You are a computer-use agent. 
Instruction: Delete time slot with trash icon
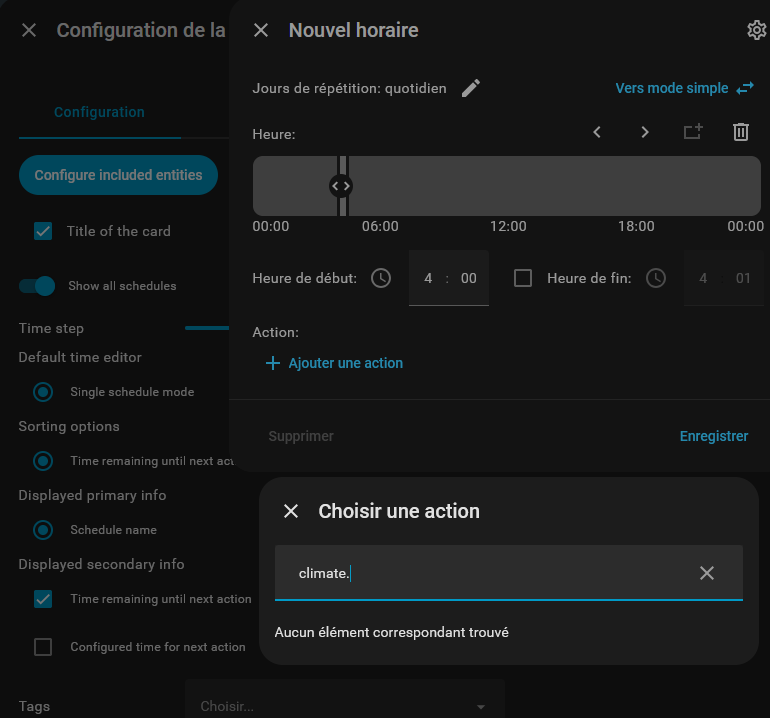coord(741,132)
